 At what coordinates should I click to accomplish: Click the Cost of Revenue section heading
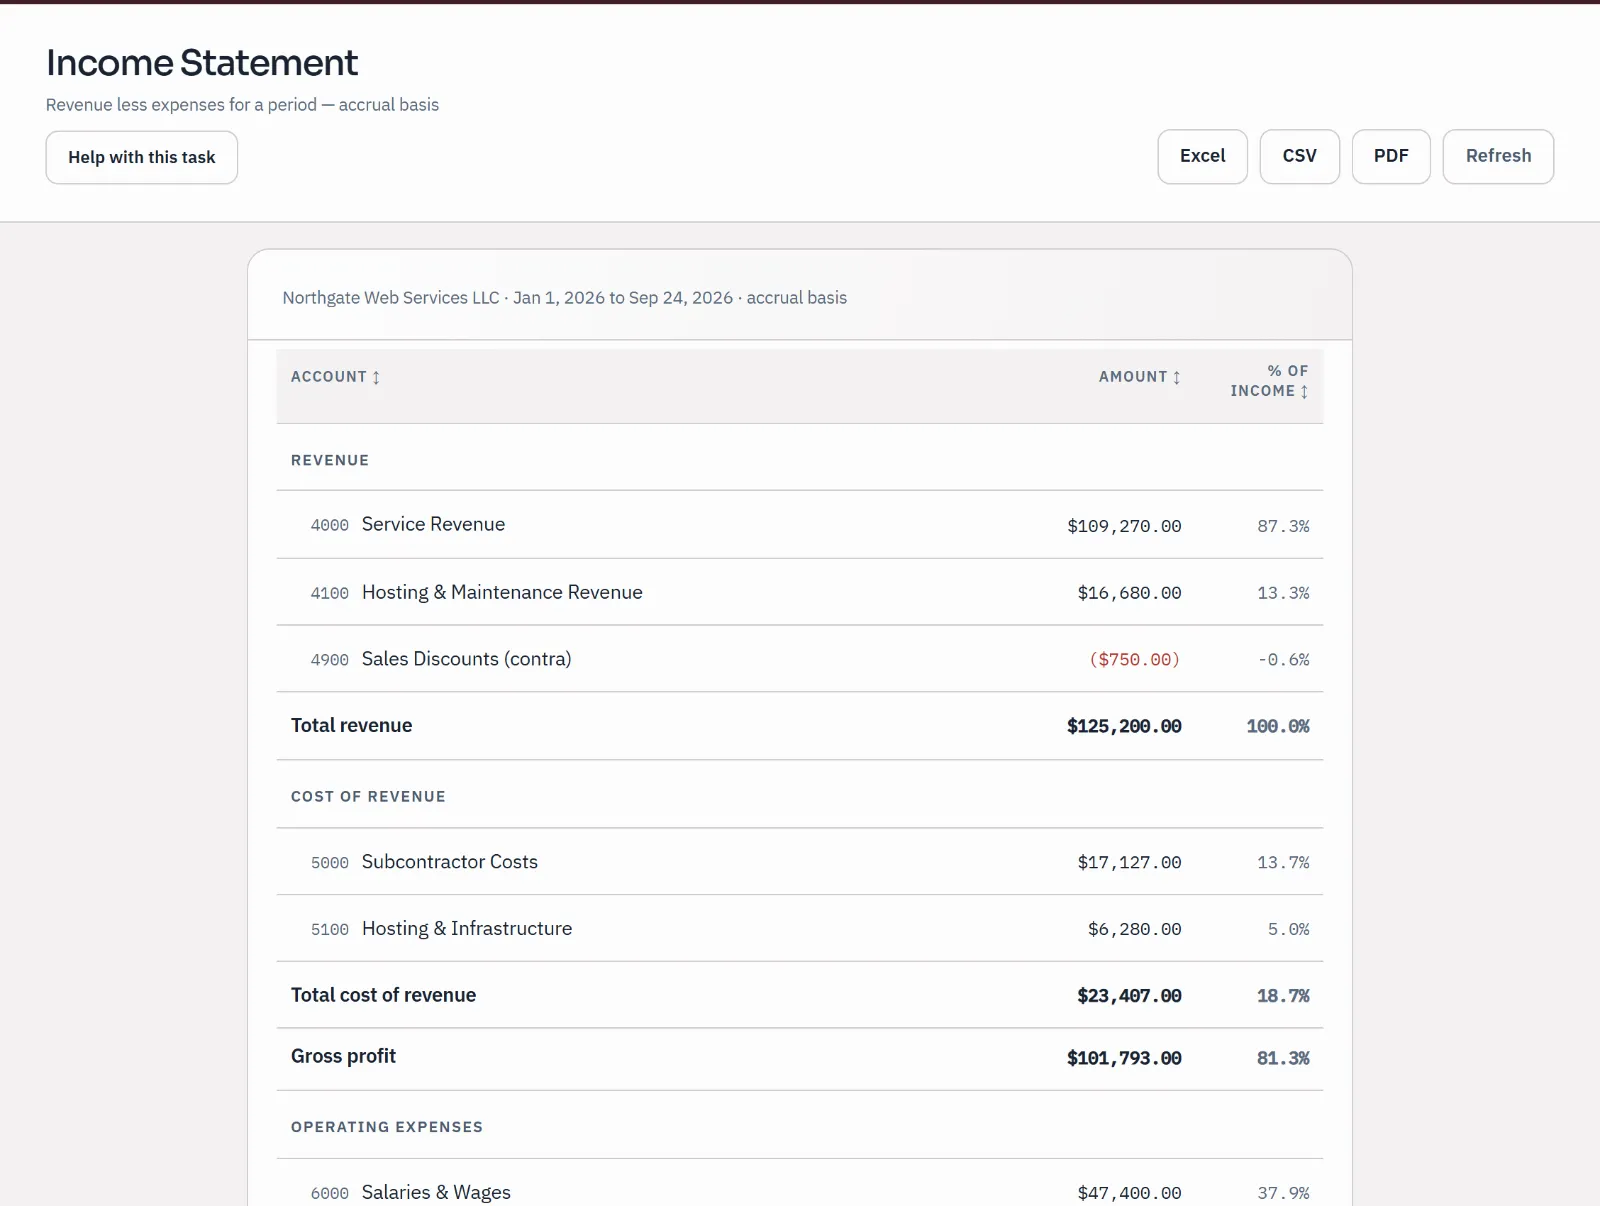point(368,797)
